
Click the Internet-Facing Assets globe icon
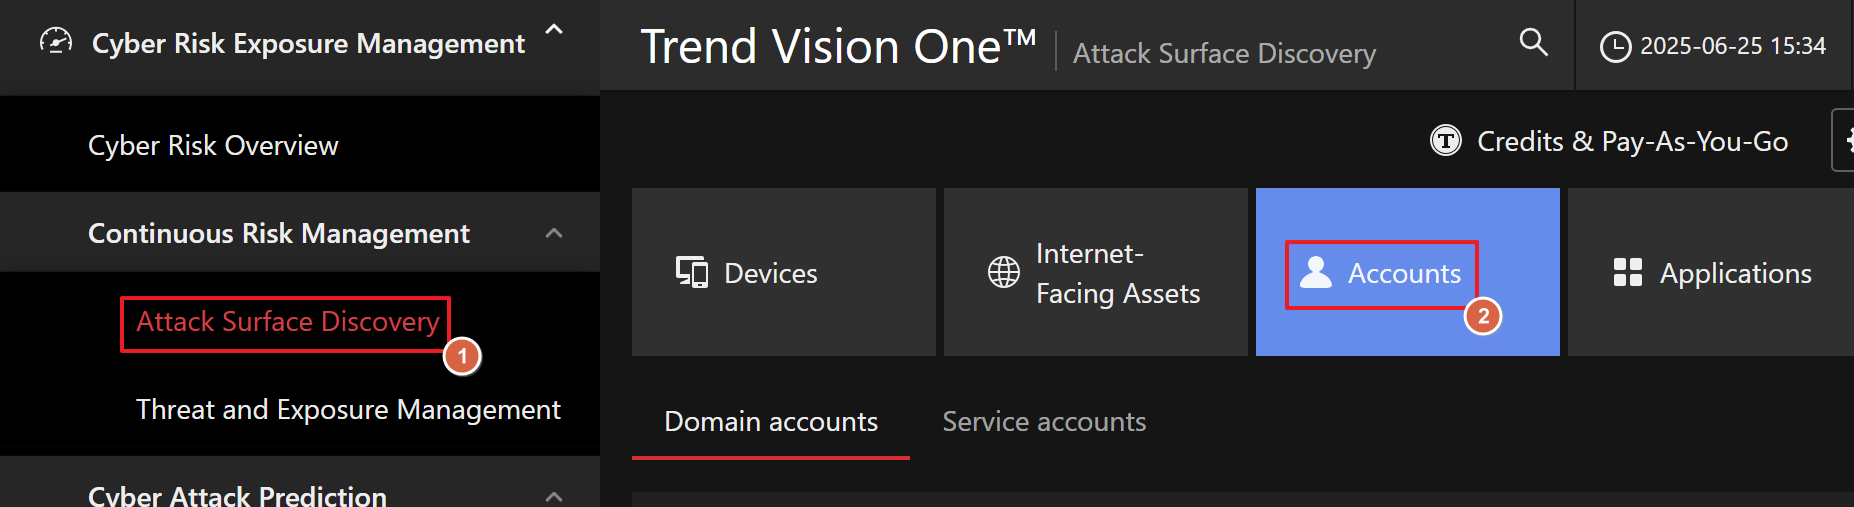1004,272
